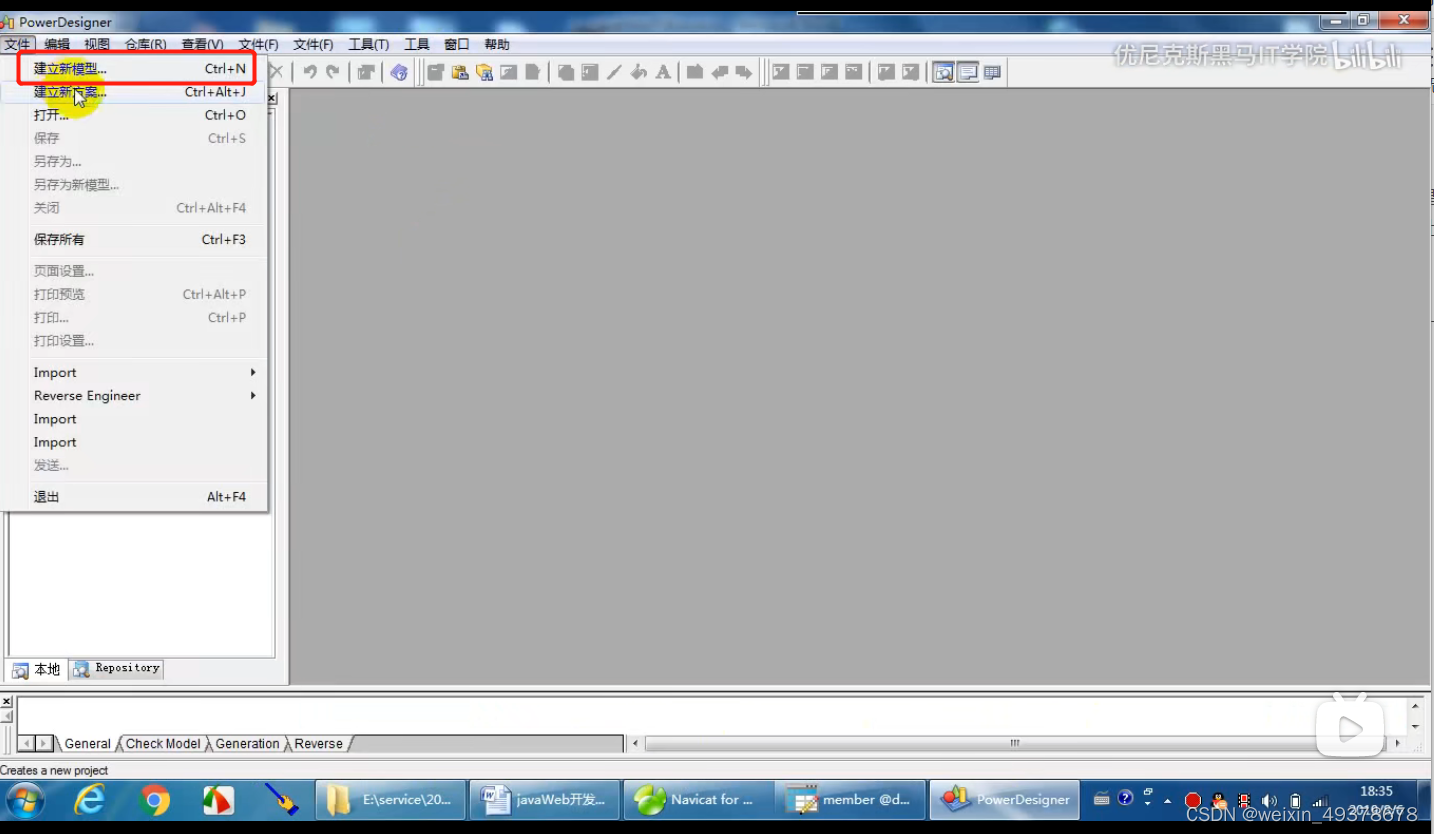Toggle the object browser view icon
Image resolution: width=1434 pixels, height=834 pixels.
[943, 72]
